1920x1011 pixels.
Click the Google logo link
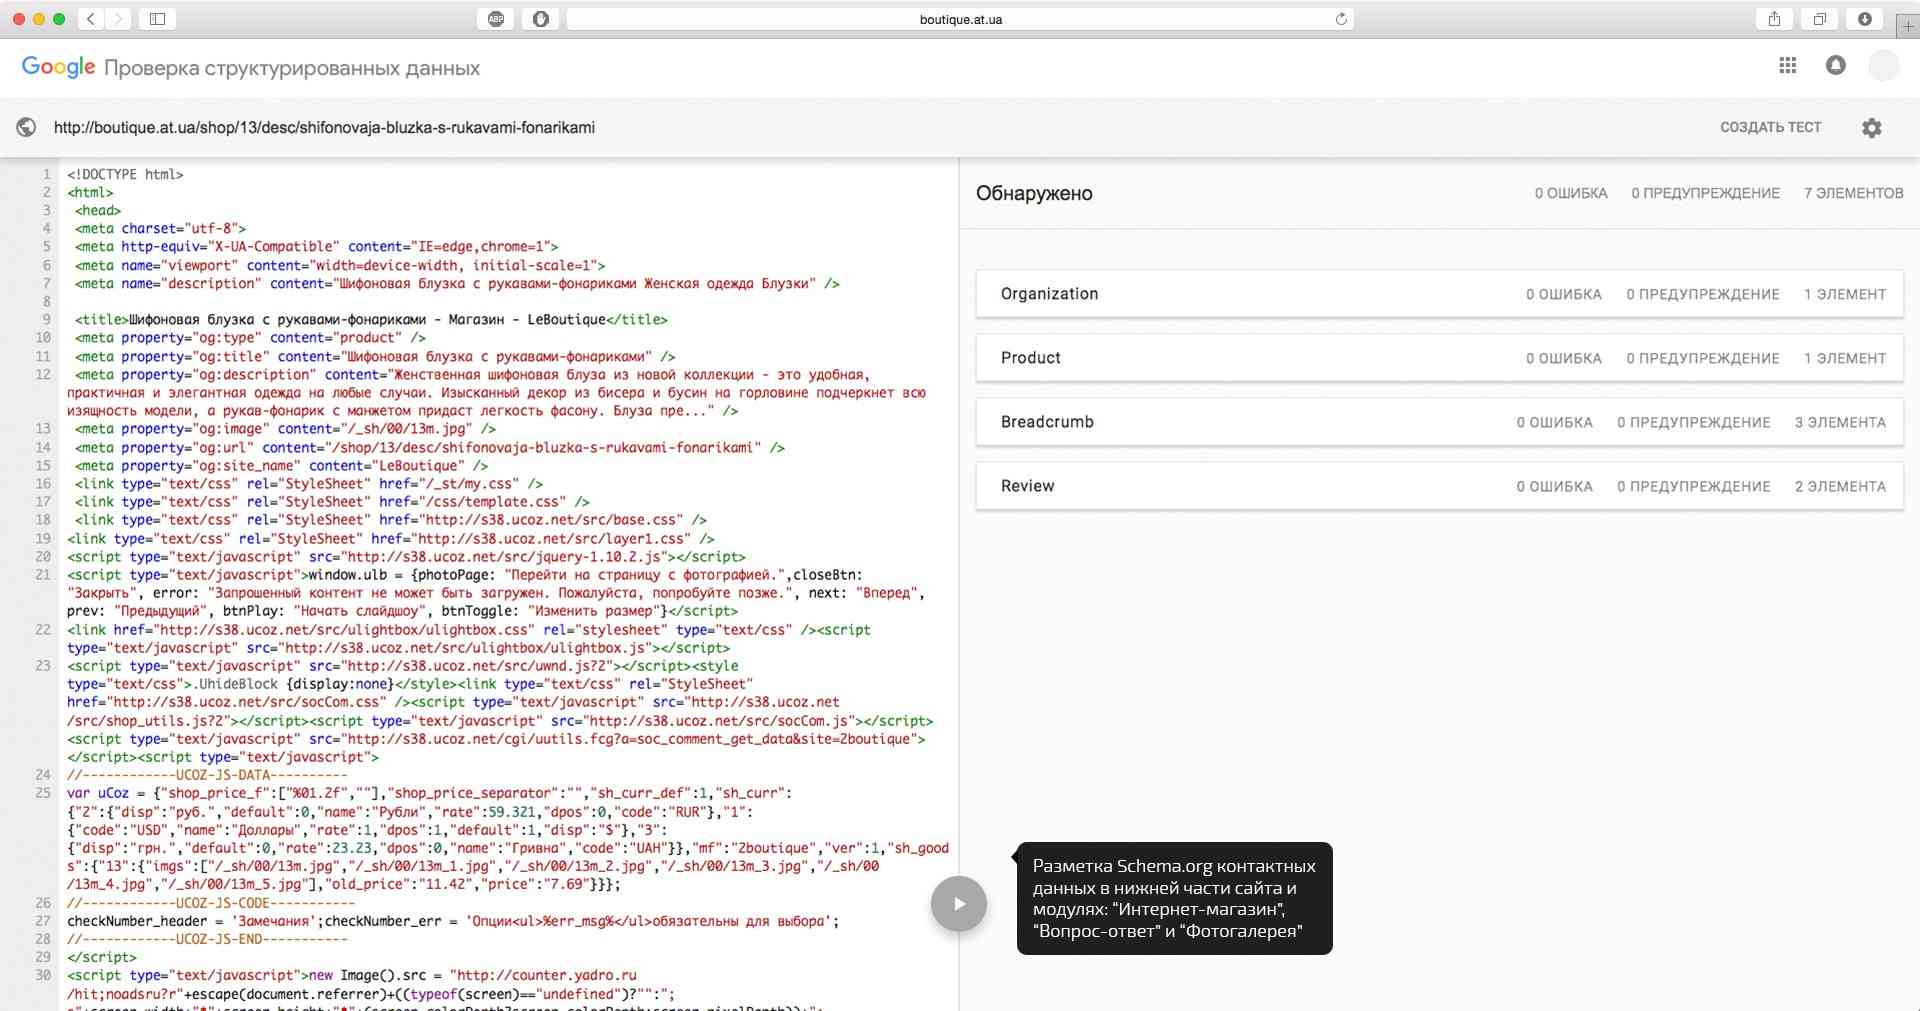tap(58, 67)
